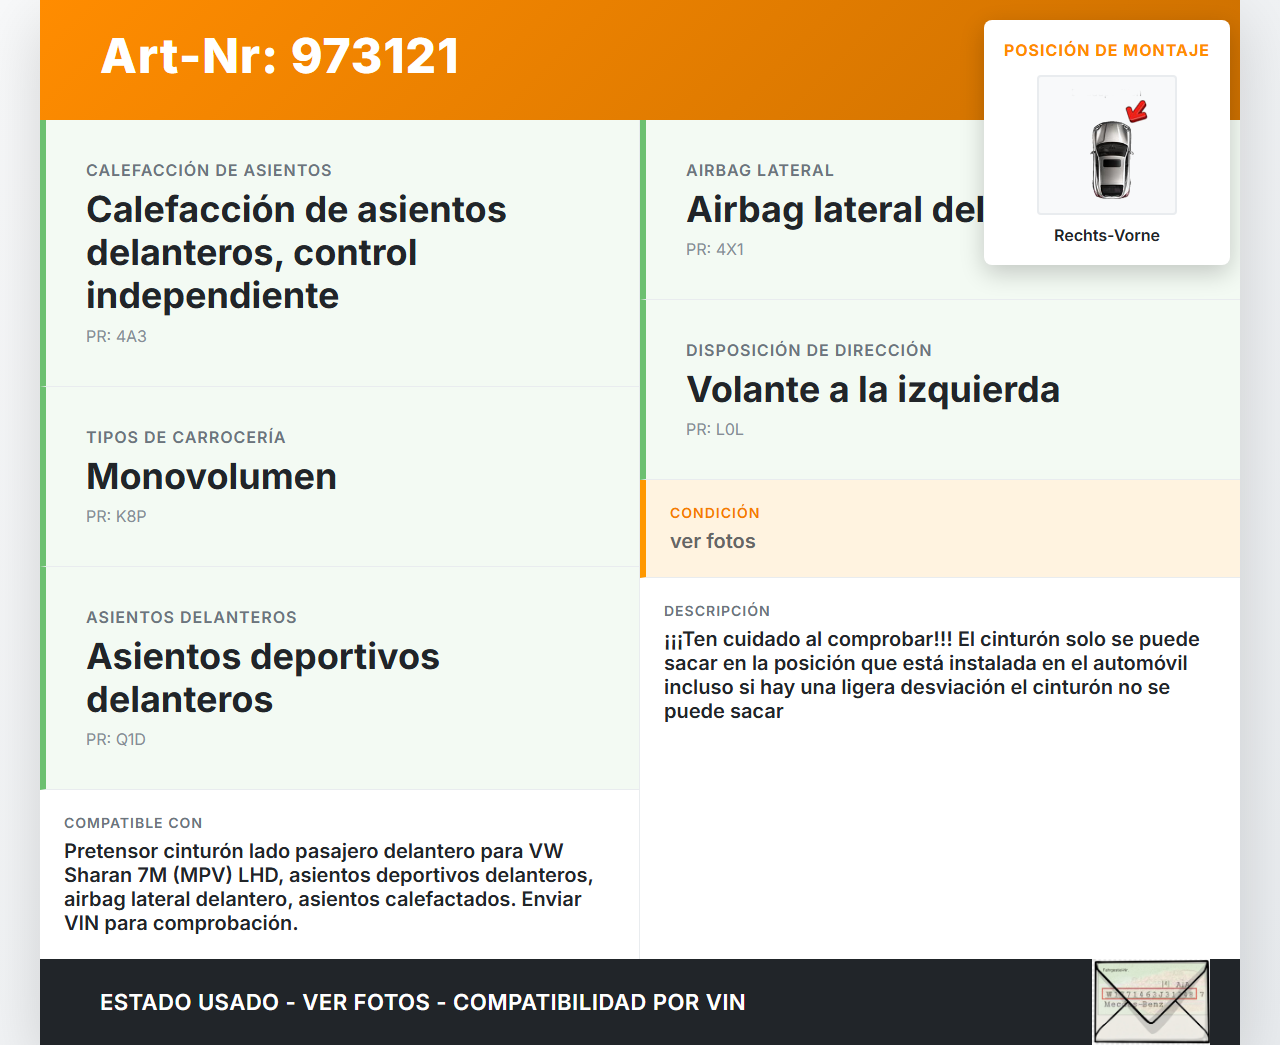Click the PR: K8P code
This screenshot has width=1280, height=1046.
click(x=116, y=516)
